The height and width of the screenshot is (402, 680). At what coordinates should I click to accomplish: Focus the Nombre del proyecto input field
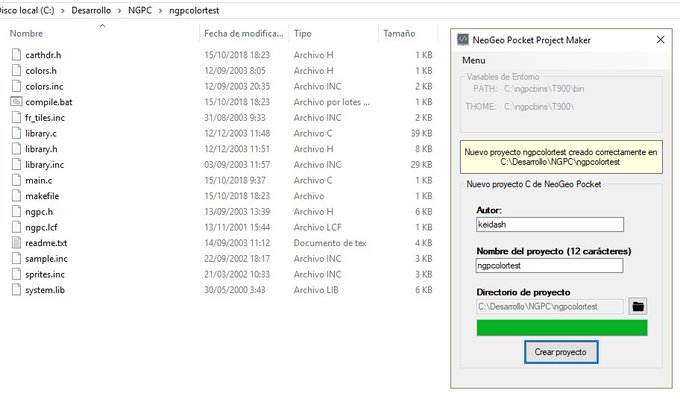tap(548, 266)
